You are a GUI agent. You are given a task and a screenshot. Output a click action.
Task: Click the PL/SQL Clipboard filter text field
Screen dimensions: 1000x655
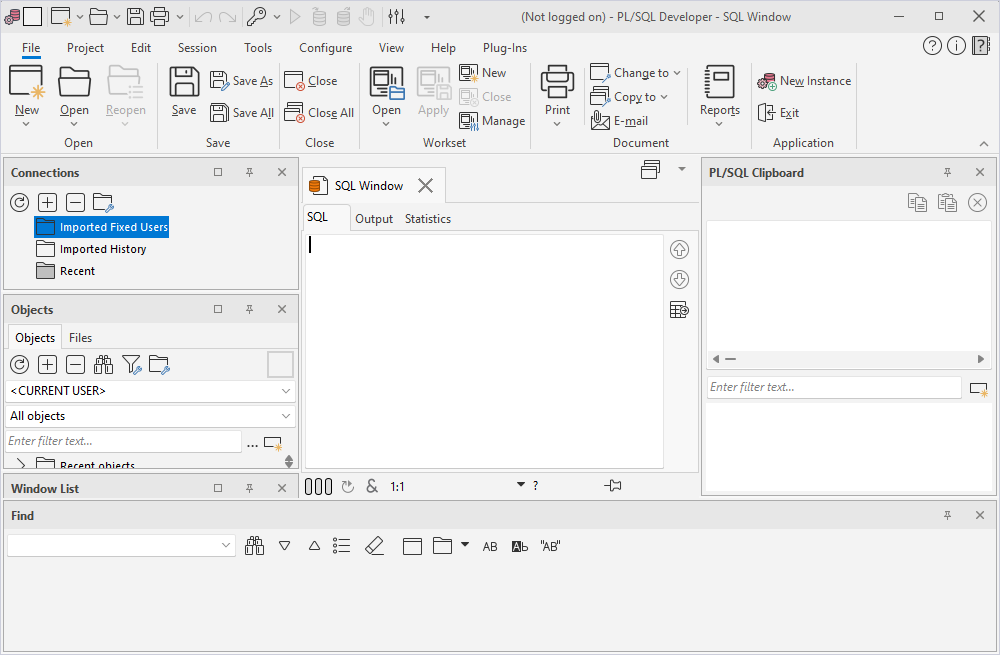click(834, 387)
